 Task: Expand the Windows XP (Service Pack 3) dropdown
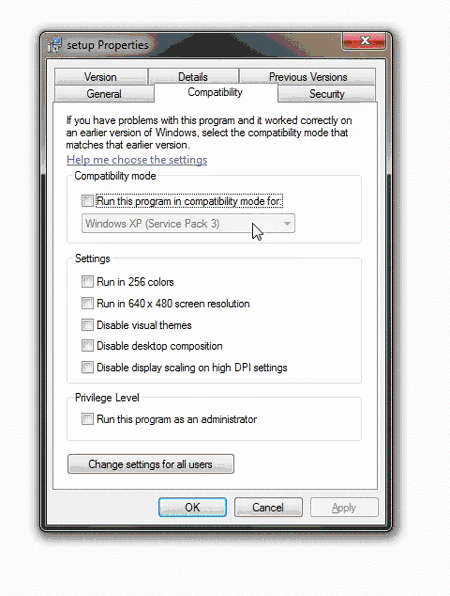pos(188,224)
